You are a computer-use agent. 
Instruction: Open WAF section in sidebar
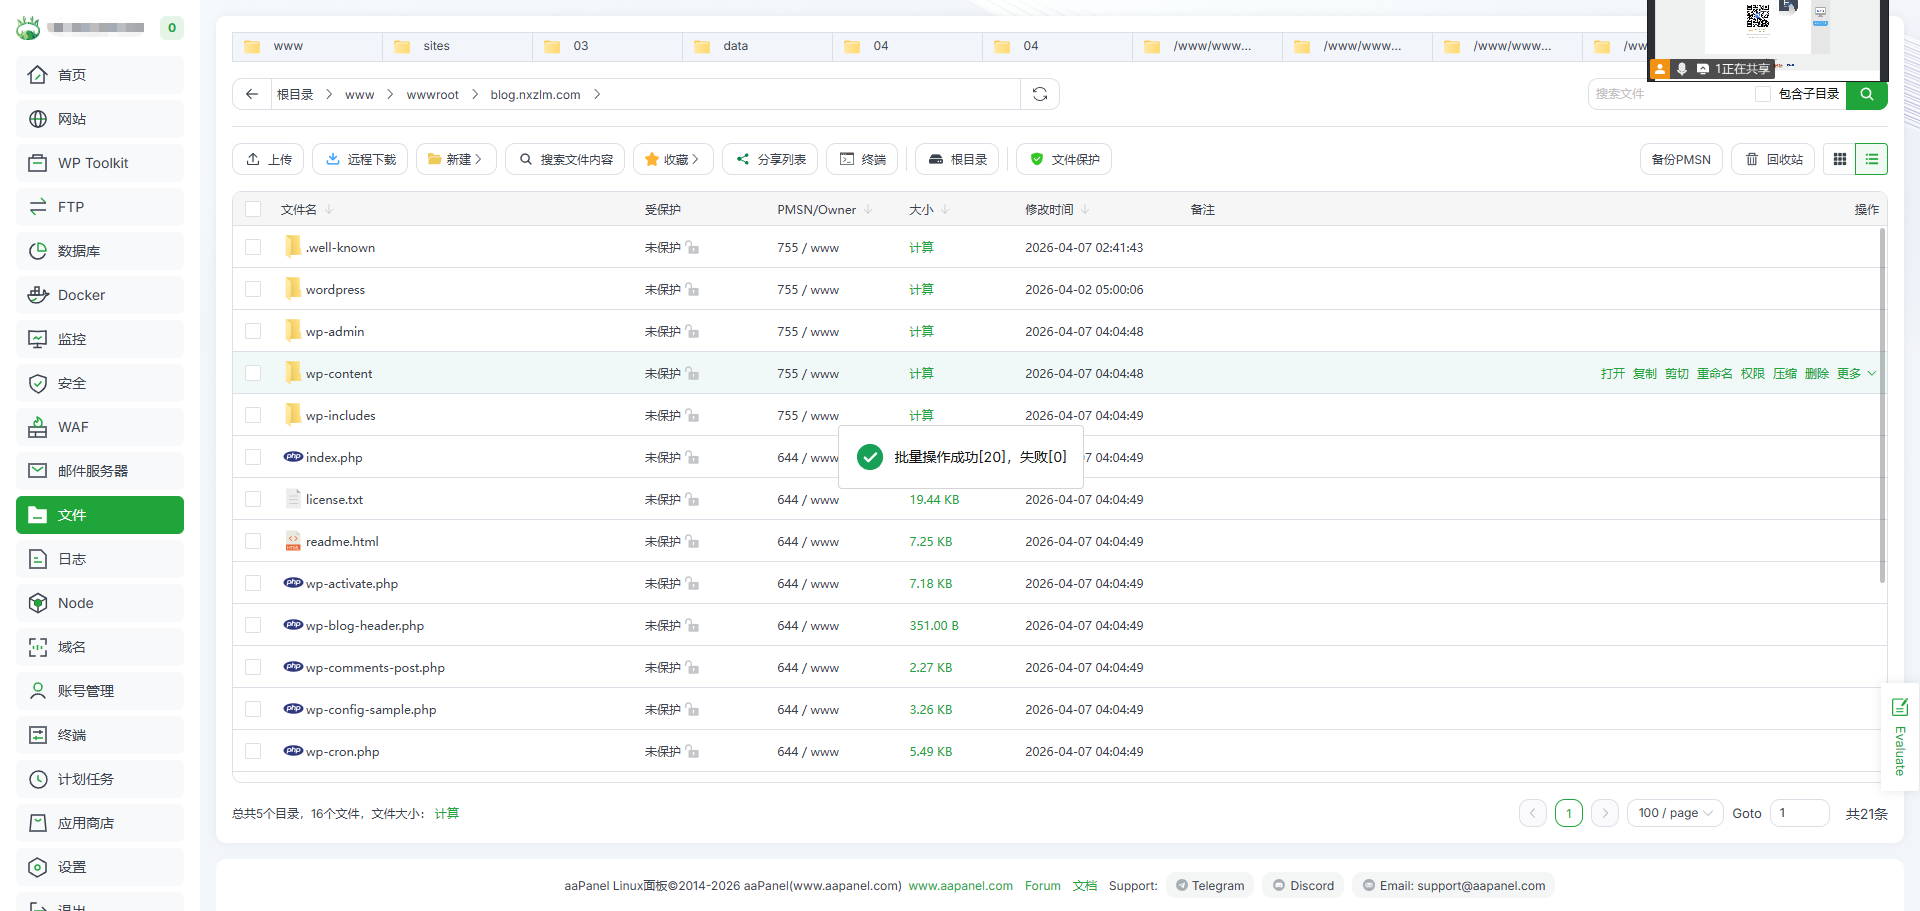coord(99,427)
